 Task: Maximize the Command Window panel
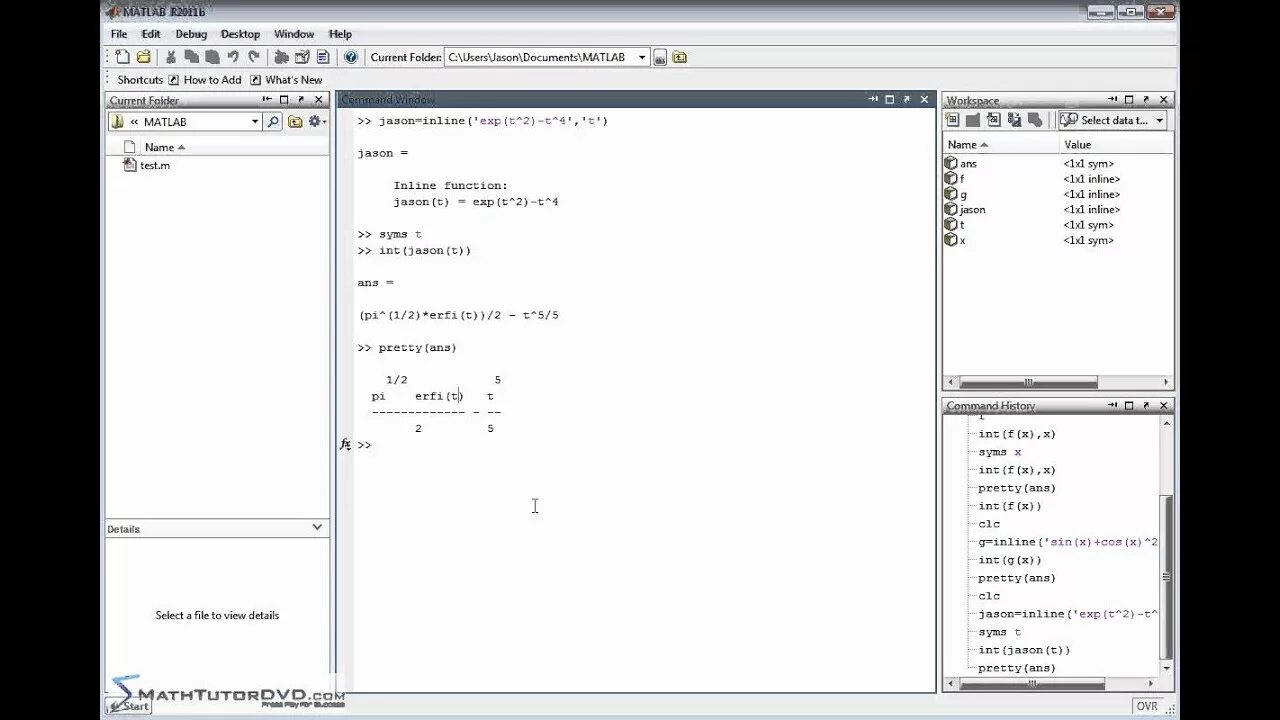point(889,99)
